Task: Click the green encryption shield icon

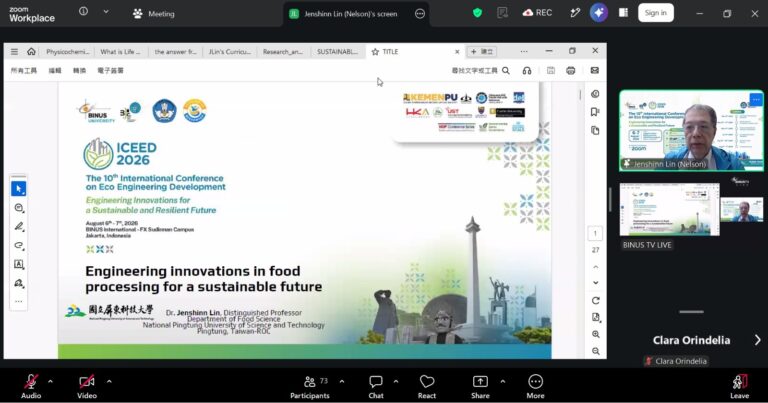Action: 478,13
